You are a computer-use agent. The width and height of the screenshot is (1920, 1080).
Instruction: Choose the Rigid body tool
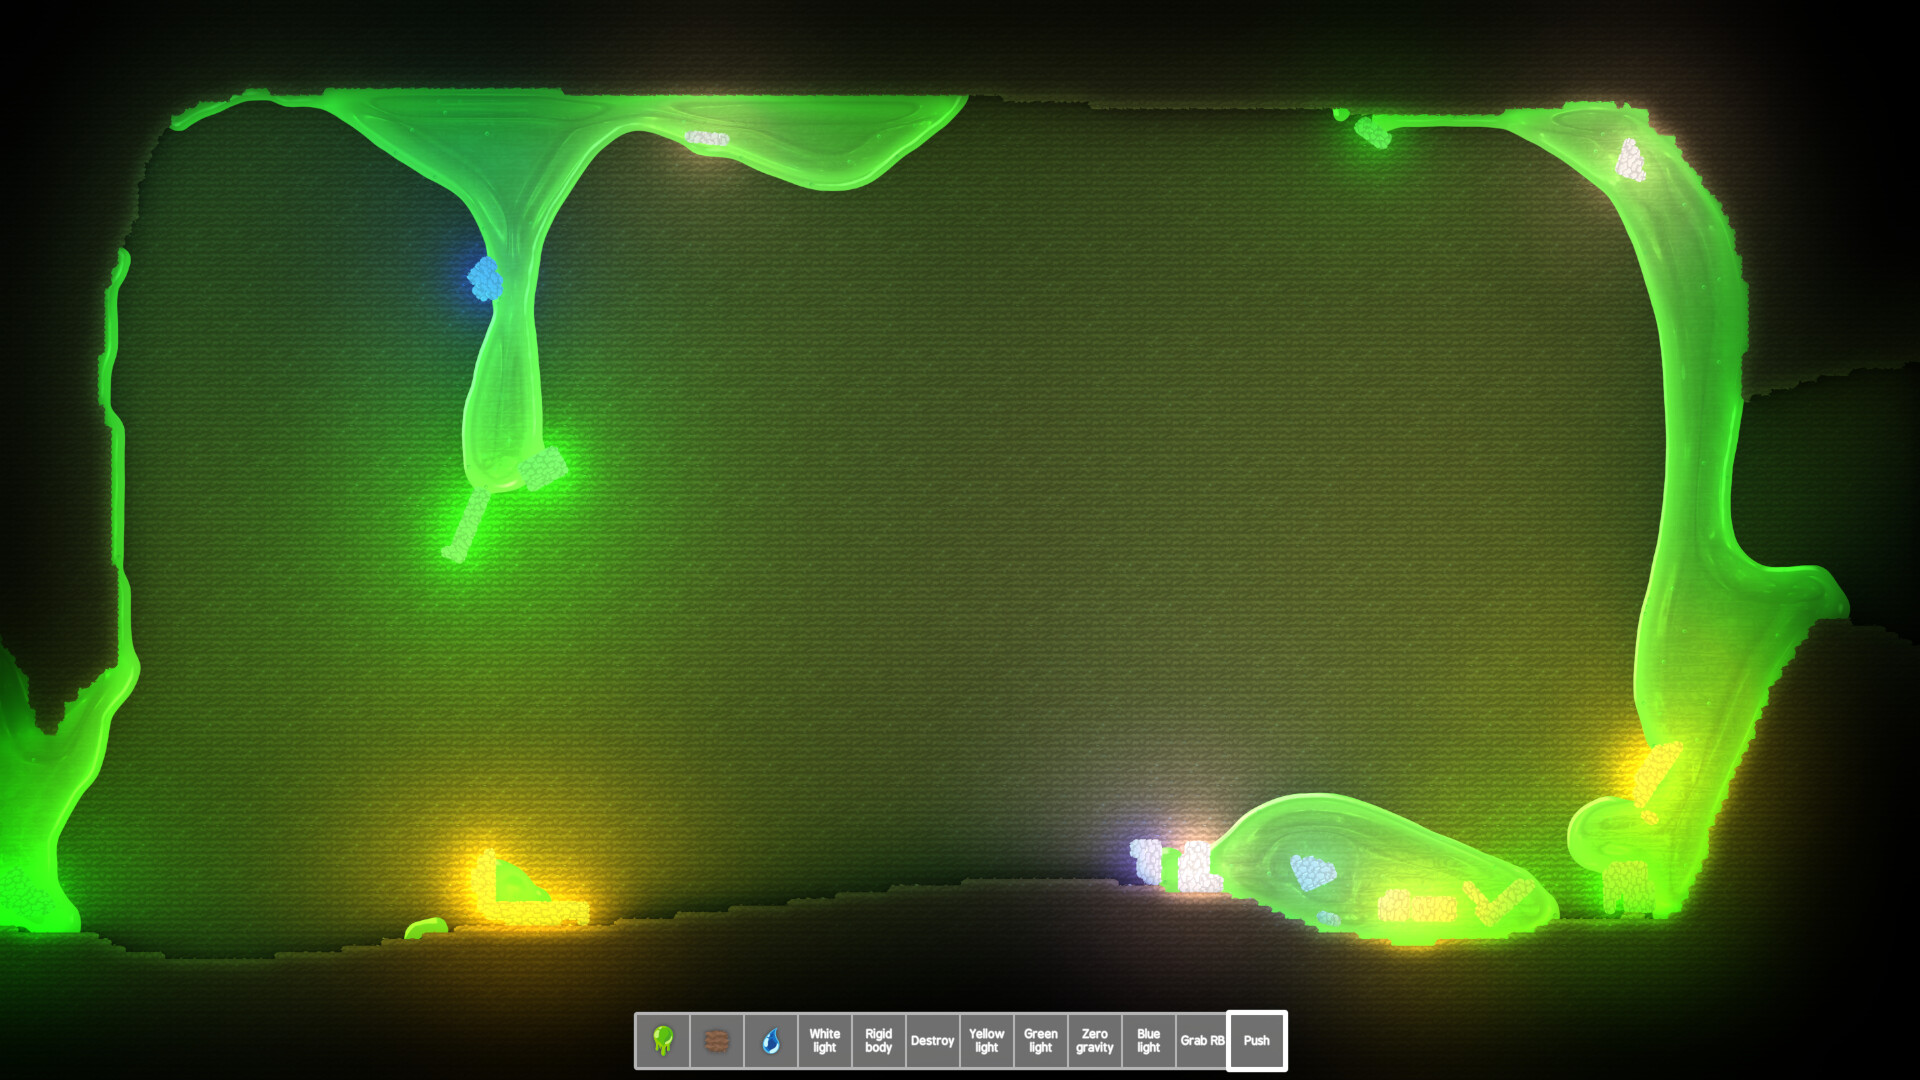(878, 1041)
